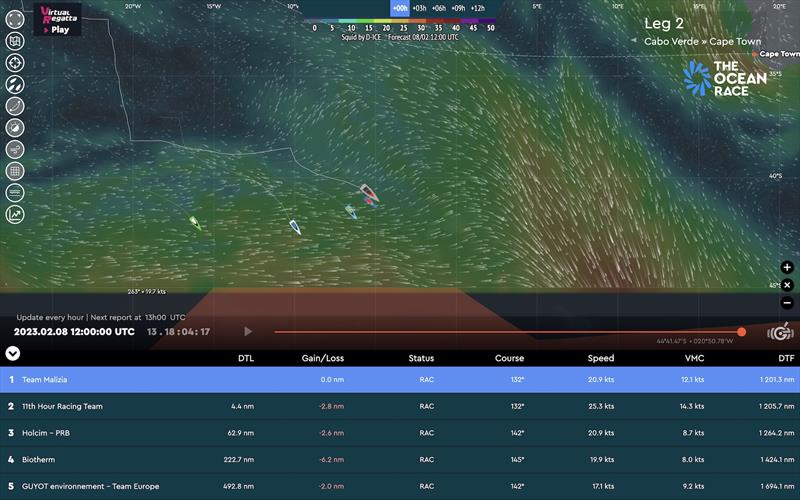Click the DTL column header

tap(246, 358)
